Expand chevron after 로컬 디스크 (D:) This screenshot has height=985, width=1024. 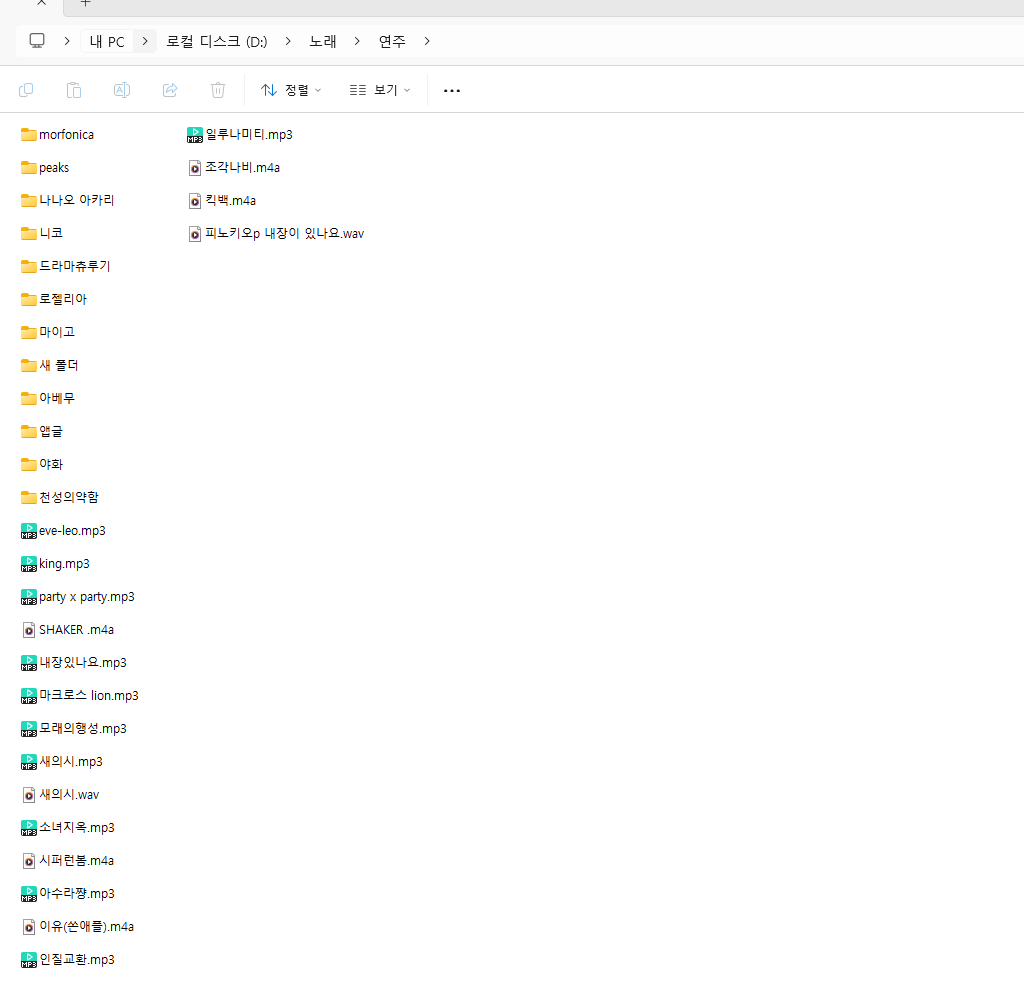[x=288, y=41]
